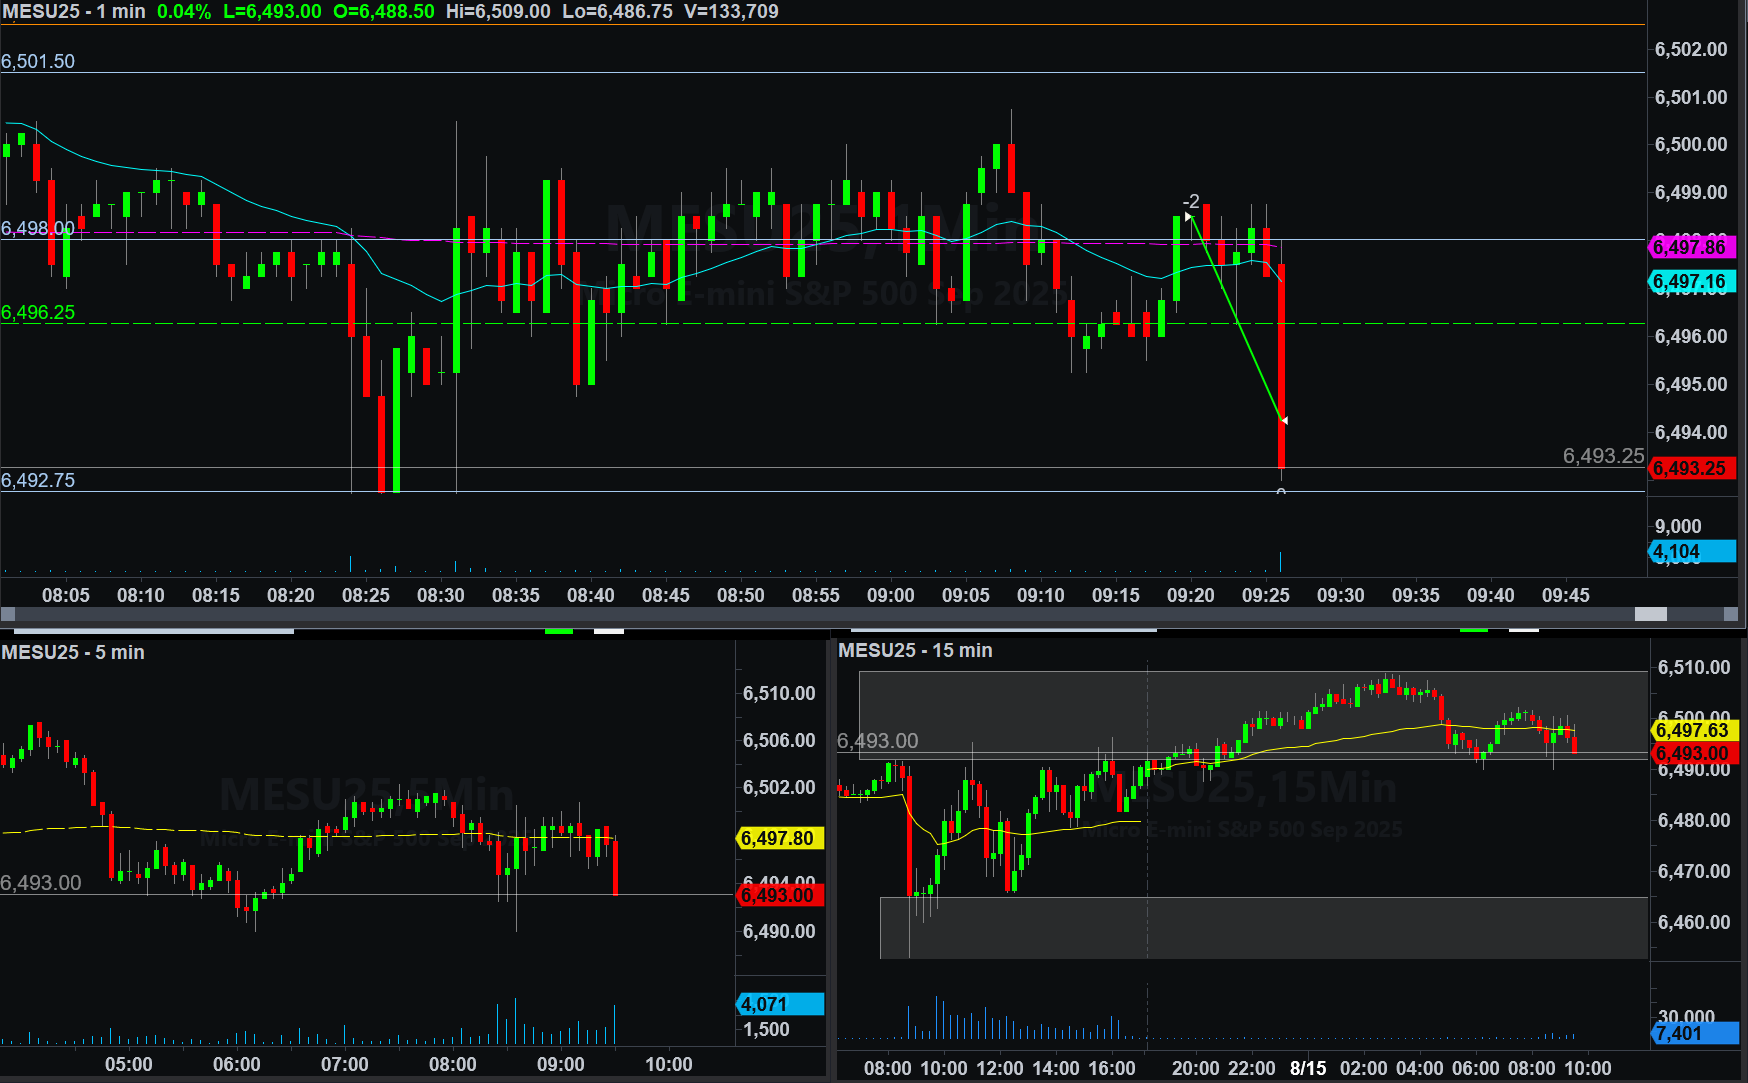The image size is (1748, 1083).
Task: Click the MESU25 - 1 min chart header
Action: click(74, 11)
